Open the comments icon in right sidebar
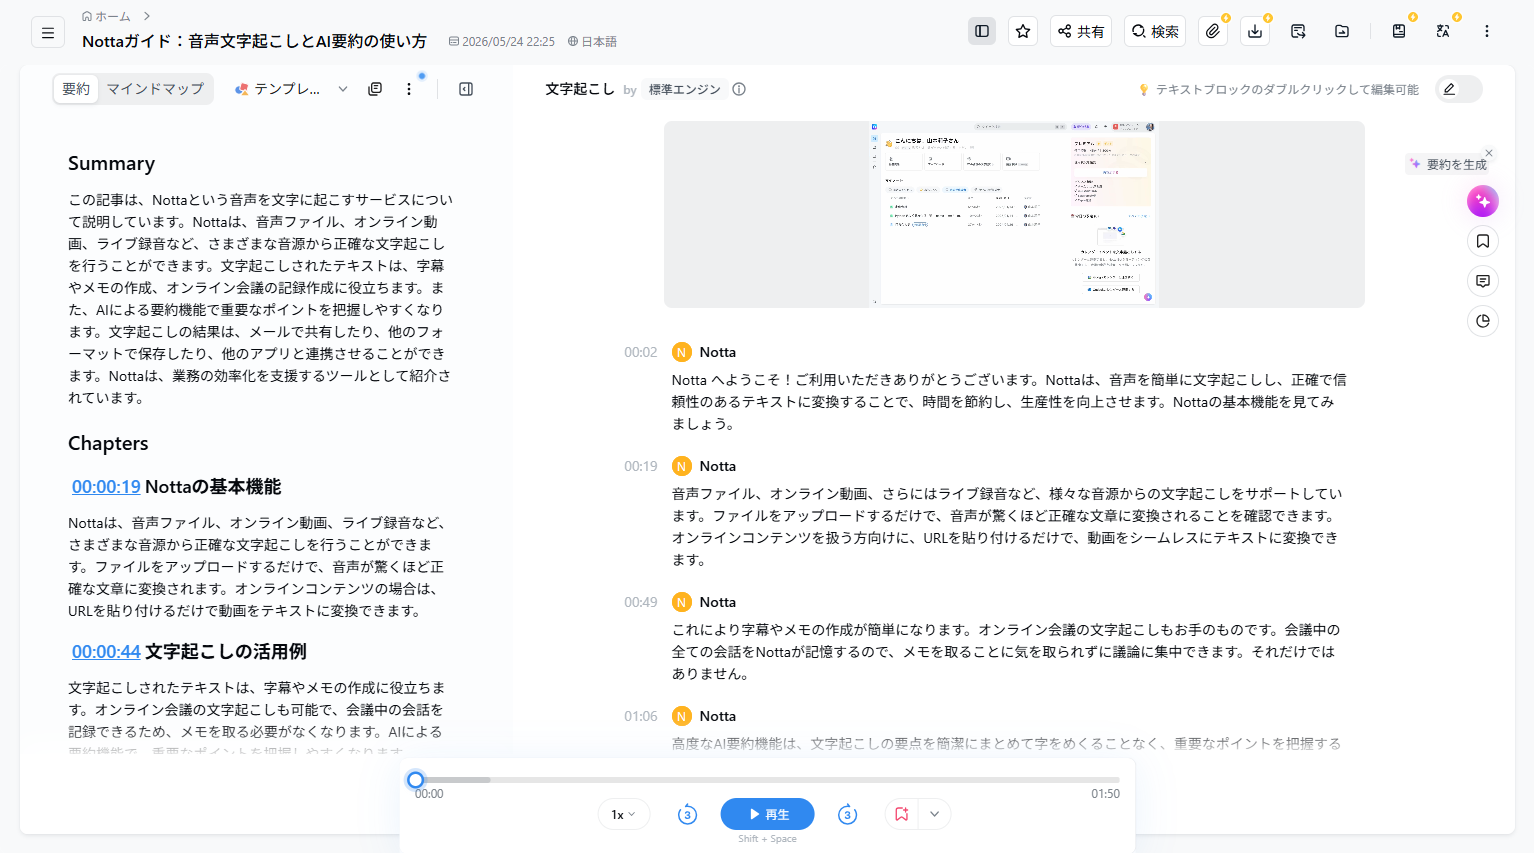 1483,281
